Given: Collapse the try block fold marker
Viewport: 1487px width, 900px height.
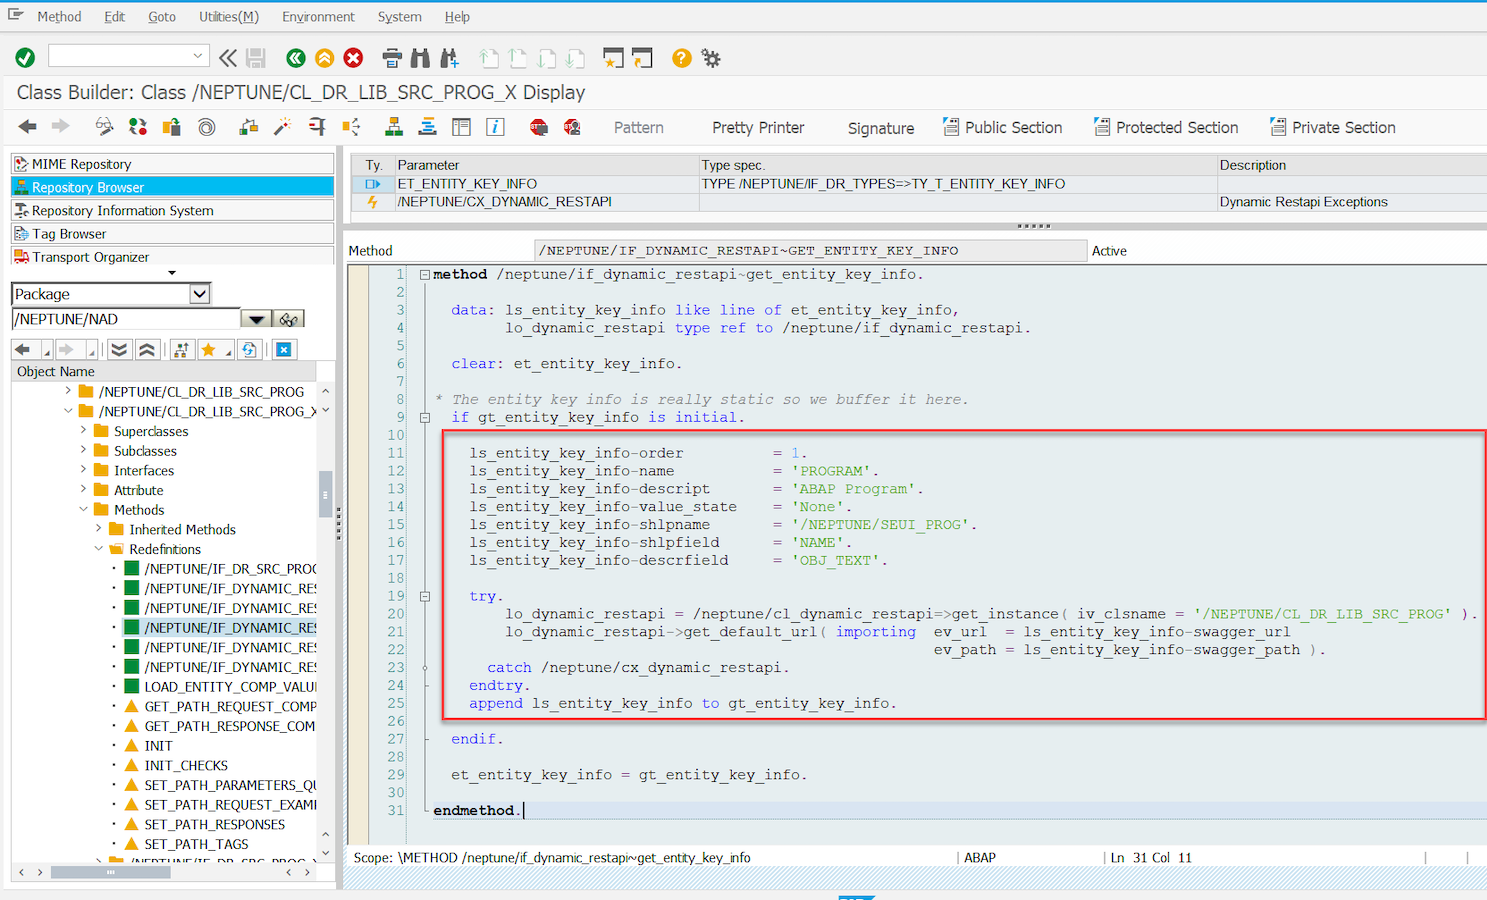Looking at the screenshot, I should coord(425,597).
